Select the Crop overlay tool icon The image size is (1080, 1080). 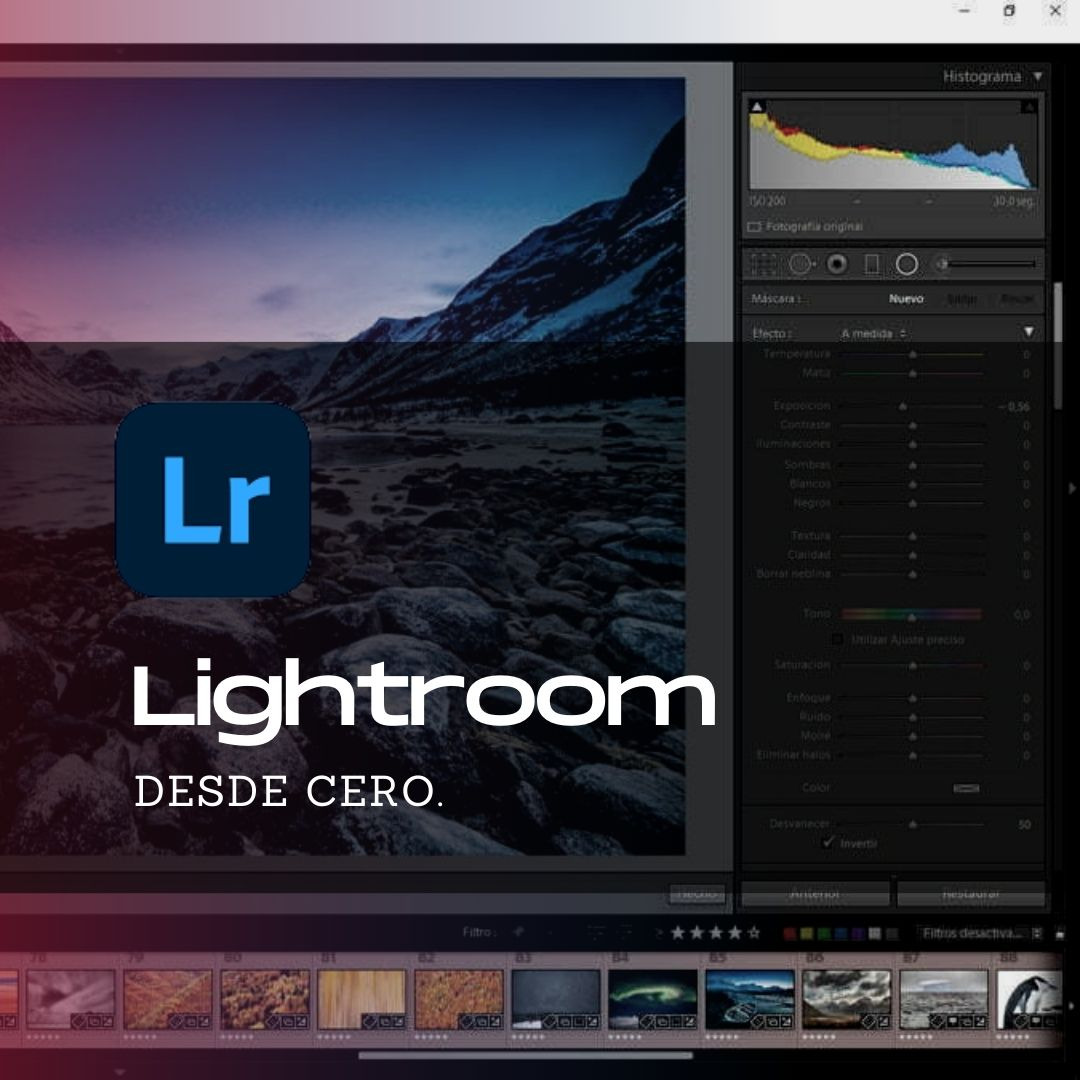coord(764,264)
